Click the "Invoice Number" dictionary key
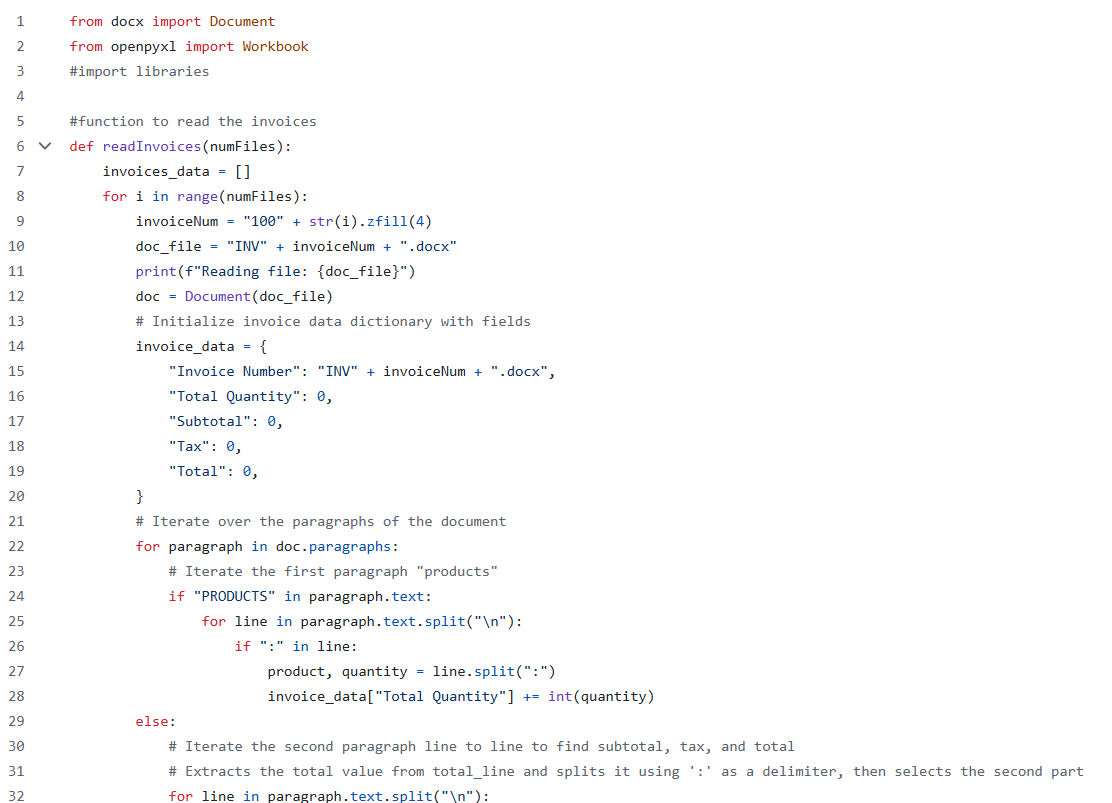Viewport: 1112px width, 803px height. click(234, 371)
